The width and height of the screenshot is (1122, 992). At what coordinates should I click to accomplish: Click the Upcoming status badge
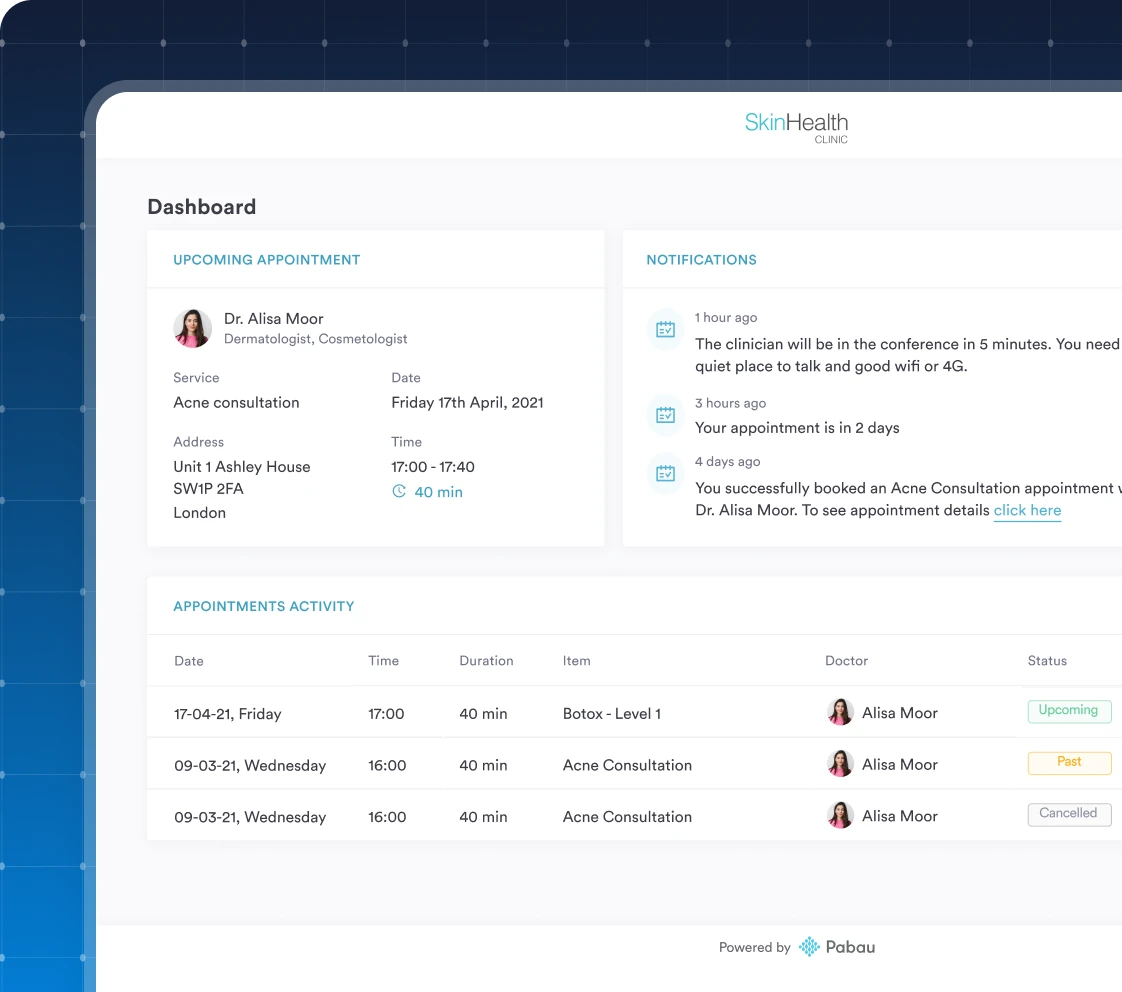click(1068, 711)
